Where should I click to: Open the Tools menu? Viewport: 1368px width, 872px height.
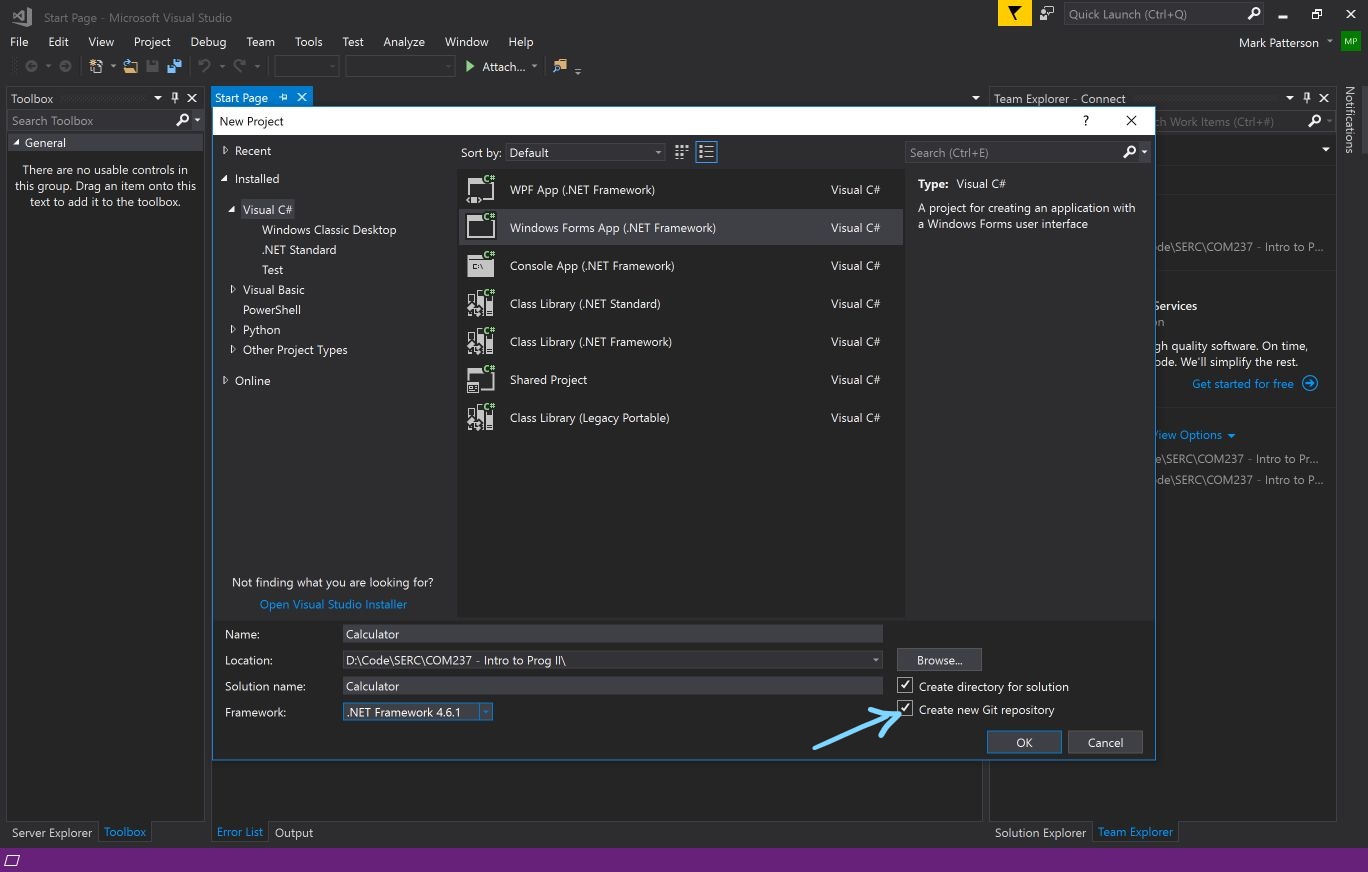[x=308, y=42]
